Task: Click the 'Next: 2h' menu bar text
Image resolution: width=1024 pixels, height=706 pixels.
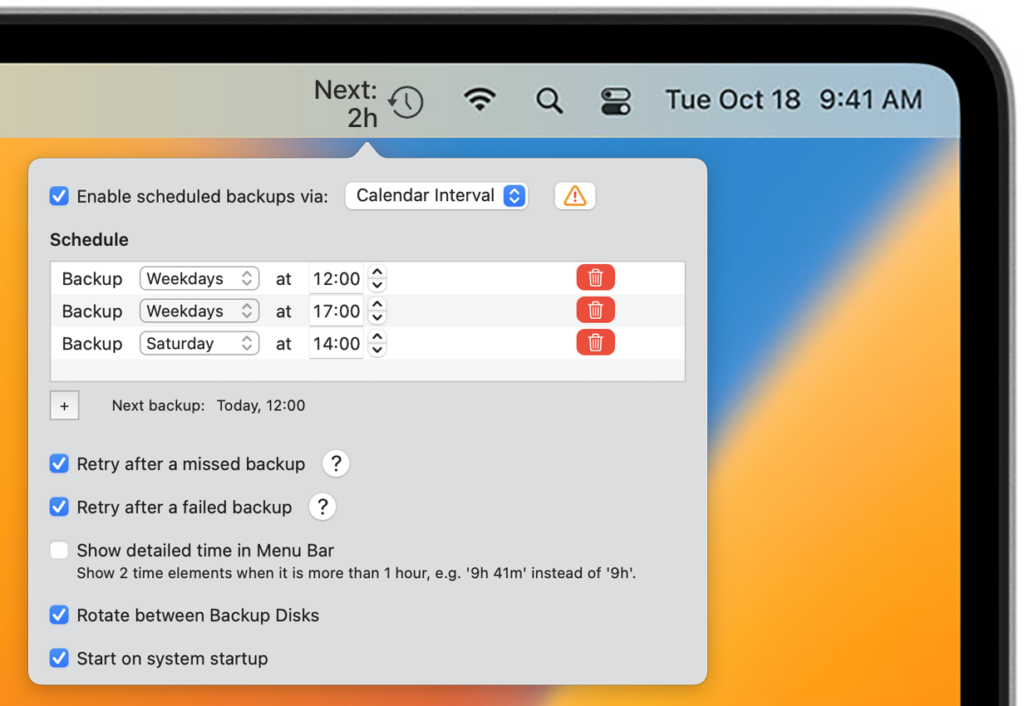Action: click(x=346, y=104)
